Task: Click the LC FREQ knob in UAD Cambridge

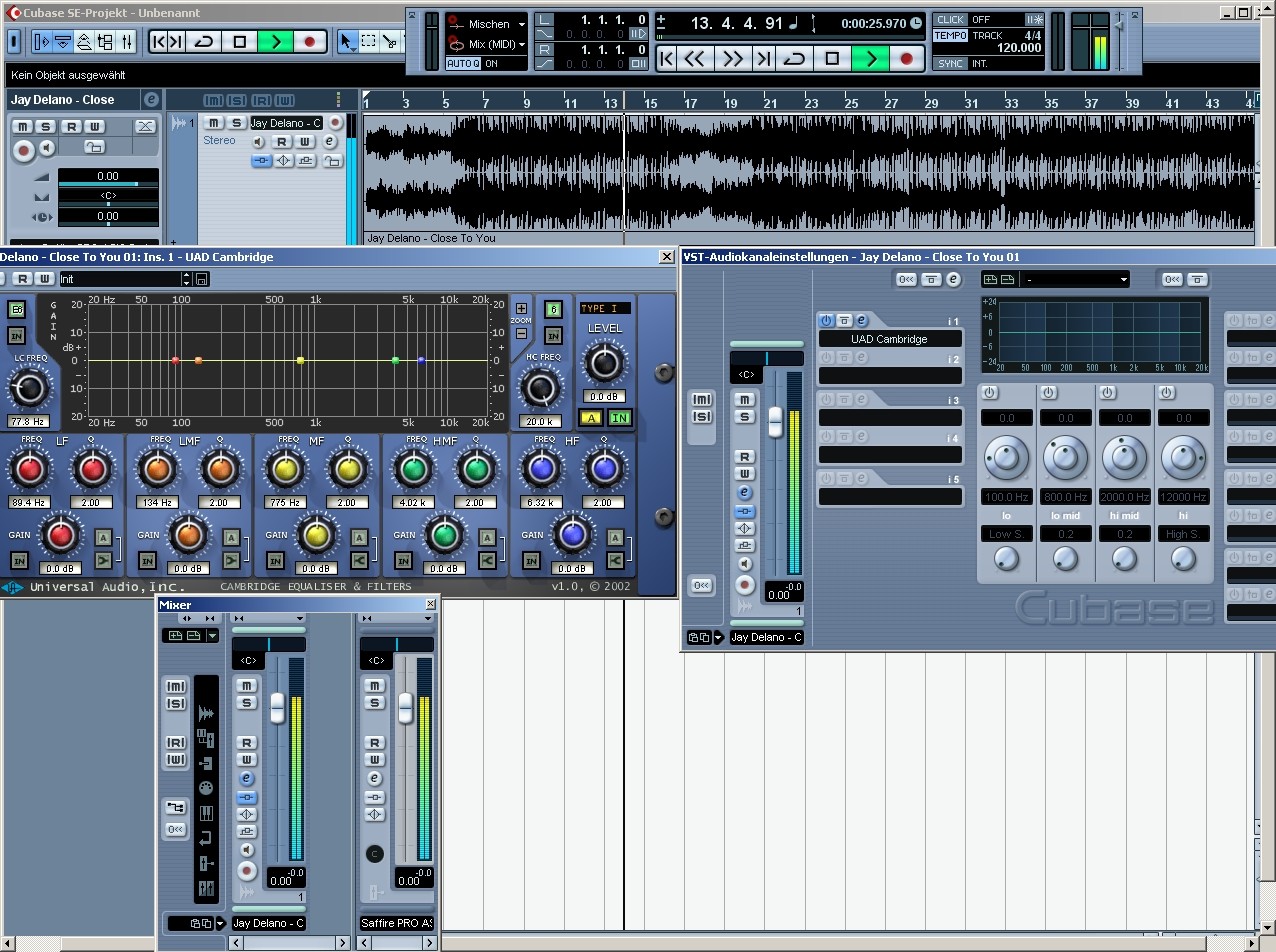Action: (x=29, y=388)
